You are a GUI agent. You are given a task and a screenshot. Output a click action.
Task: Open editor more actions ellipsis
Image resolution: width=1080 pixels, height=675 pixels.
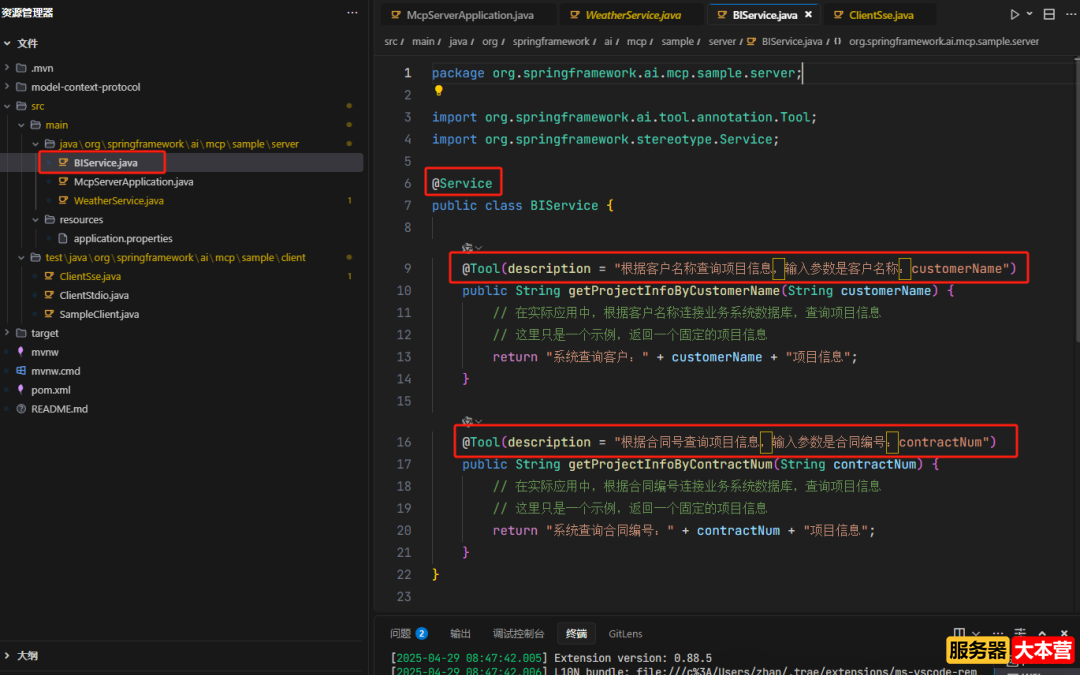tap(1071, 14)
